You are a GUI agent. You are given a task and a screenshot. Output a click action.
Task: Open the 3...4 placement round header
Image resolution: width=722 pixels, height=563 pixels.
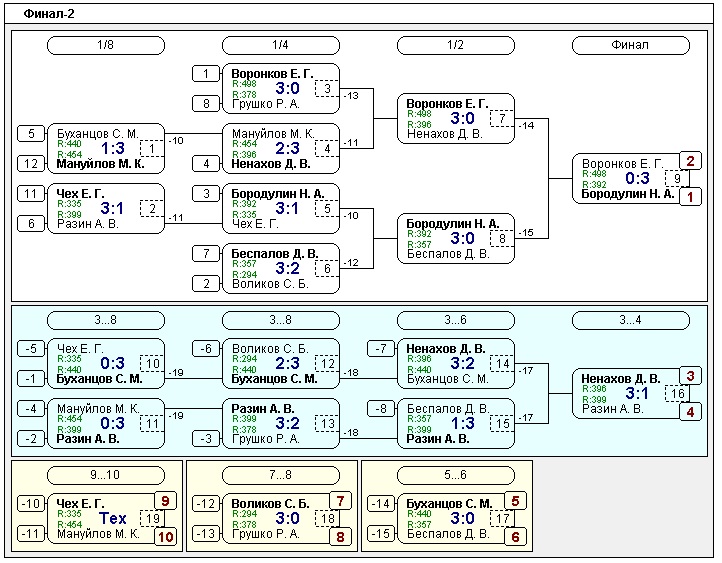[630, 320]
